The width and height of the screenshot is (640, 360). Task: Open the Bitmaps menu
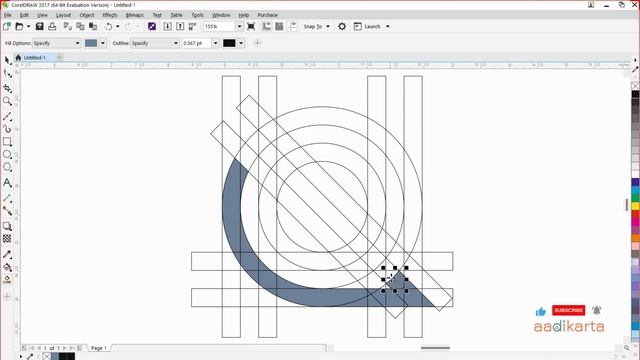135,15
